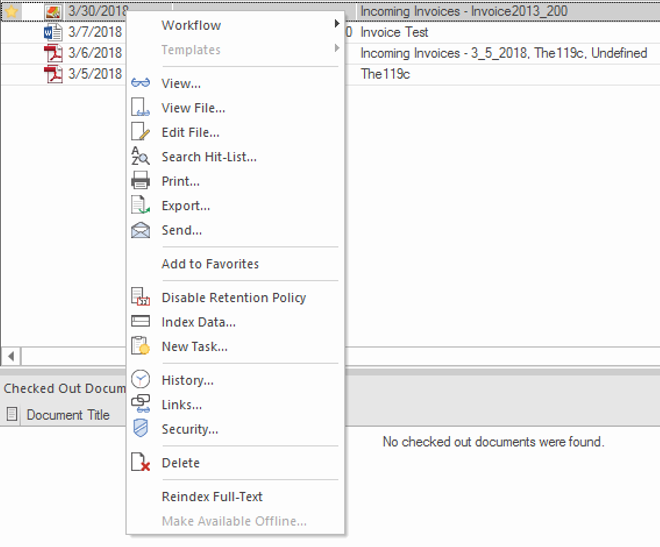The height and width of the screenshot is (547, 660).
Task: Choose Disable Retention Policy
Action: point(235,297)
